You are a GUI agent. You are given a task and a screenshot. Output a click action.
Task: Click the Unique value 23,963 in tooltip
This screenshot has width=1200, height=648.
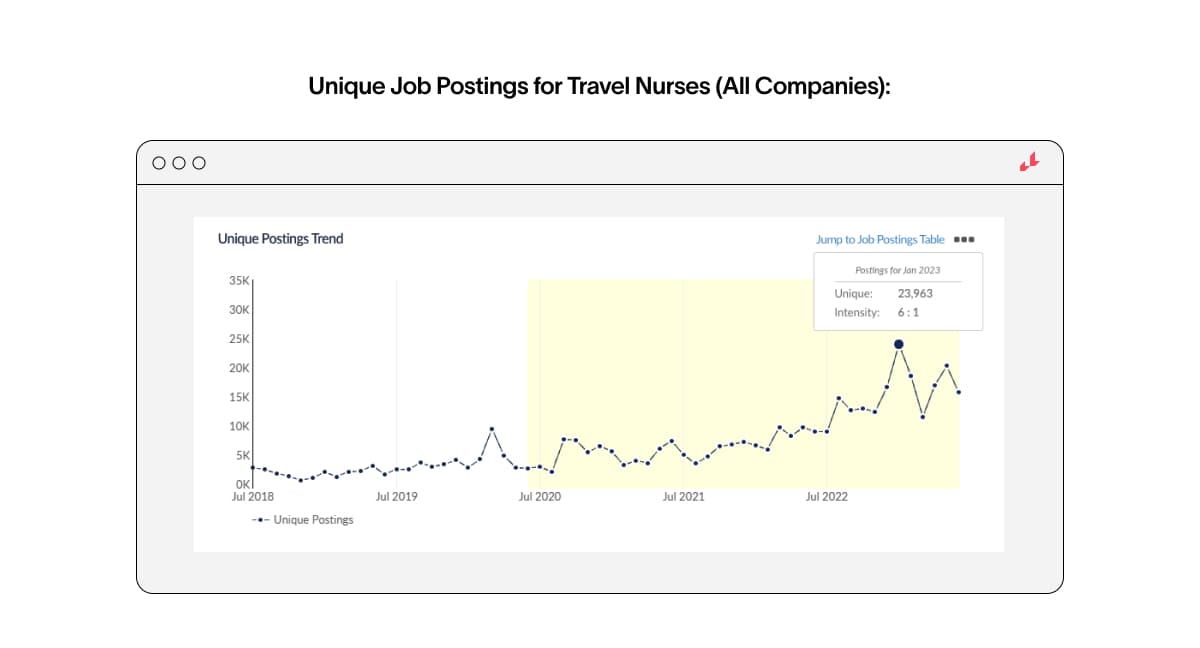tap(915, 294)
